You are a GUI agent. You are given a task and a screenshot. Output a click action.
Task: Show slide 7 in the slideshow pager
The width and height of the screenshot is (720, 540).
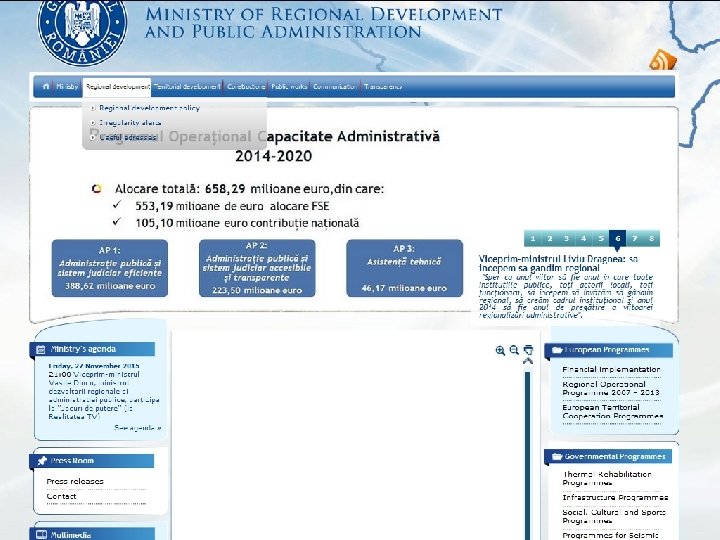coord(635,238)
